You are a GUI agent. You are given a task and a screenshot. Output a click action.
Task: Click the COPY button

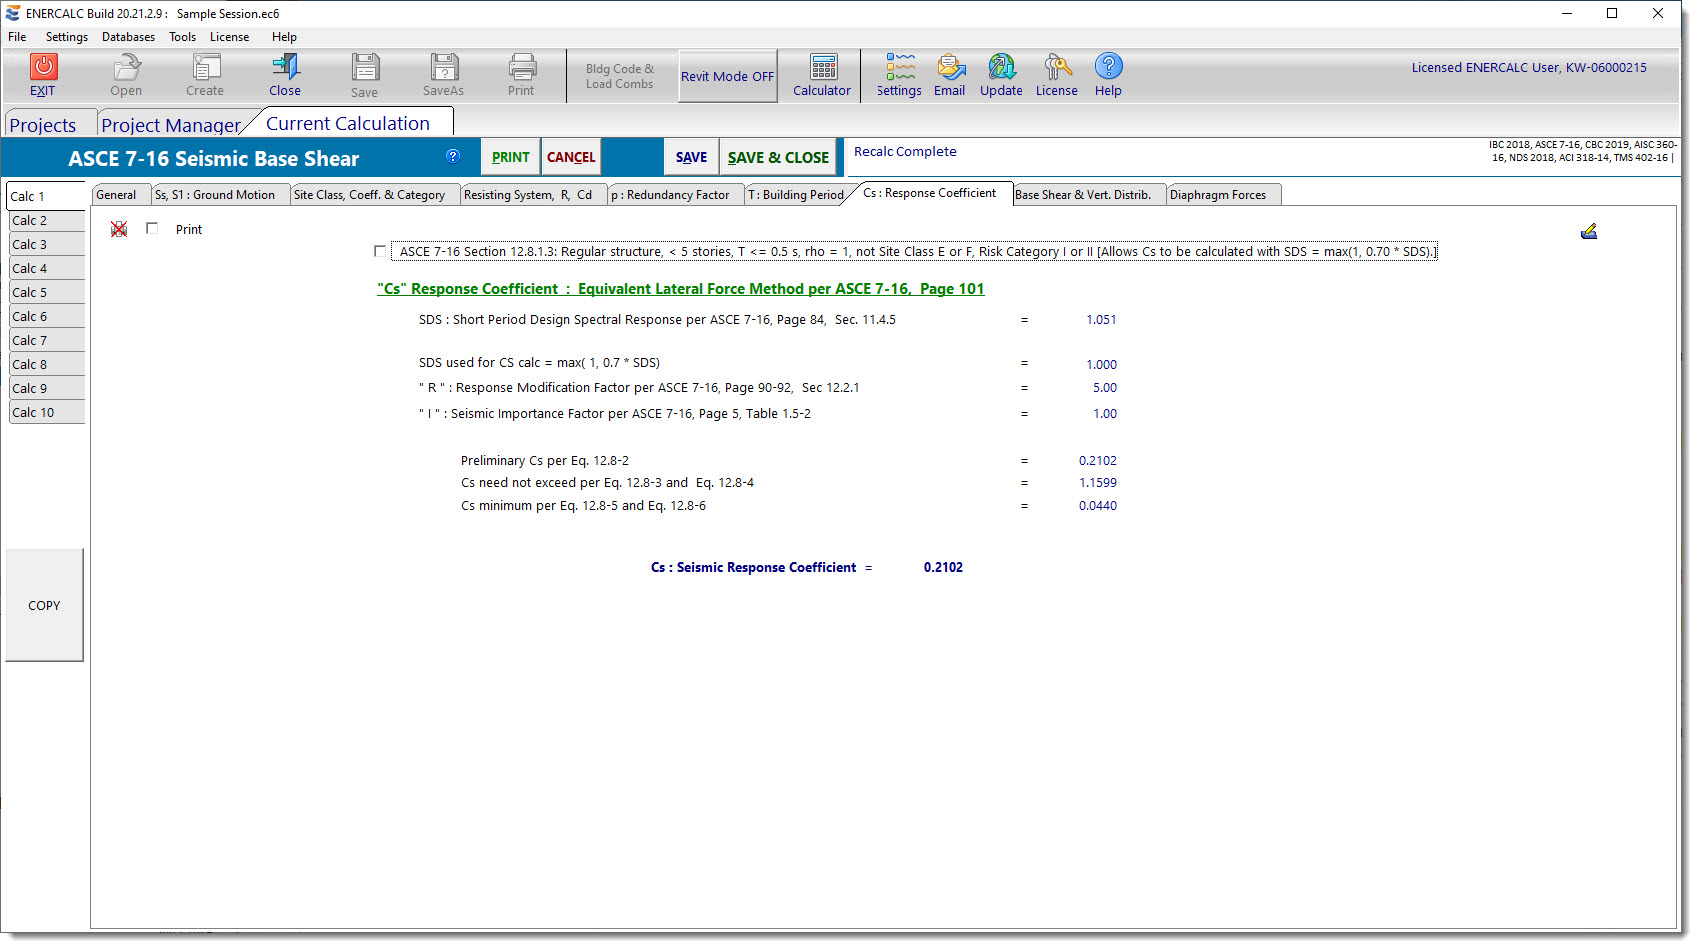(44, 605)
